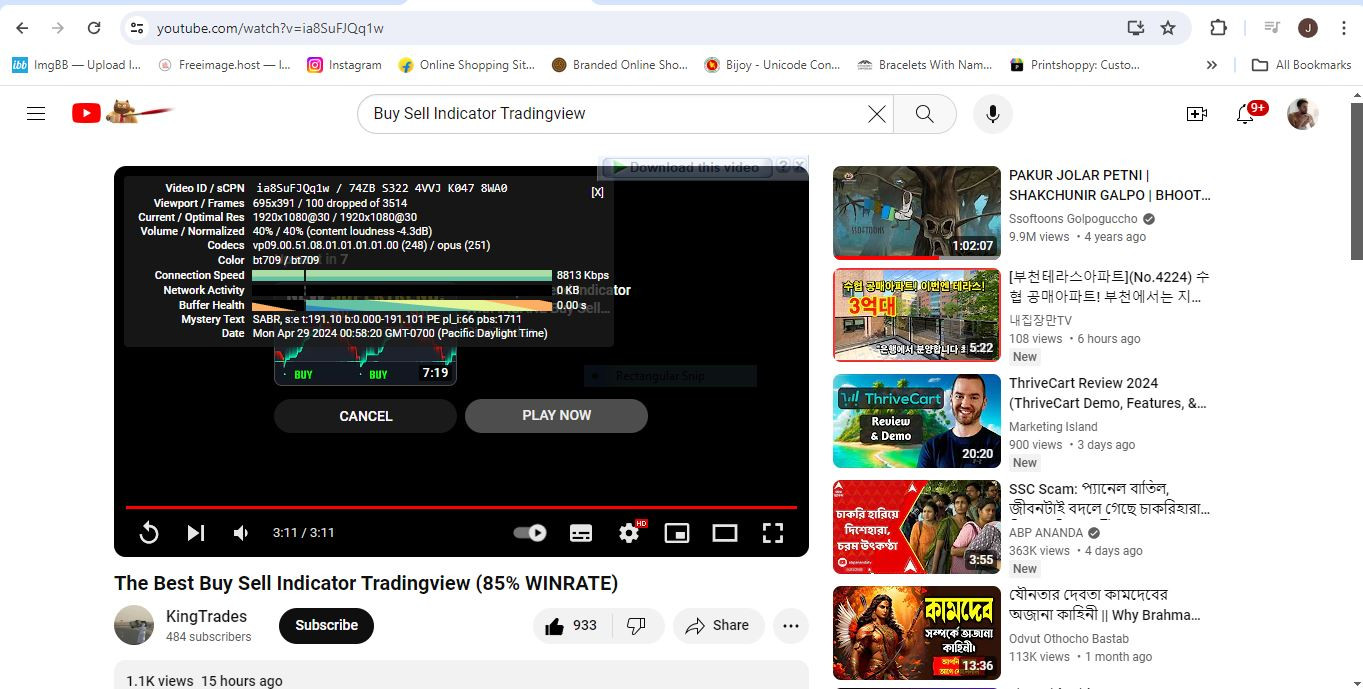Screen dimensions: 1363x689
Task: Open the 부천테라스아파트 No.4224 video thumbnail
Action: [917, 315]
